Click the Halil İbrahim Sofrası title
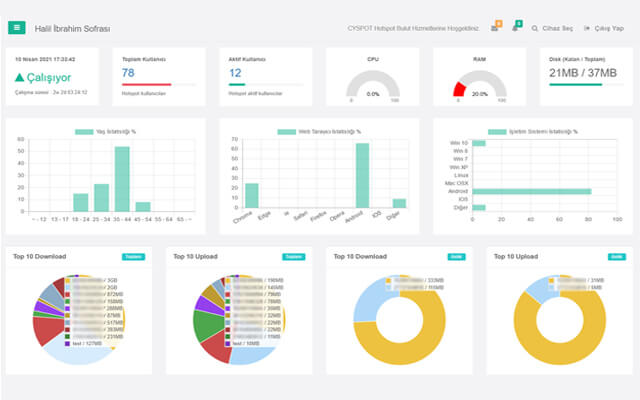Viewport: 640px width, 400px height. (72, 29)
